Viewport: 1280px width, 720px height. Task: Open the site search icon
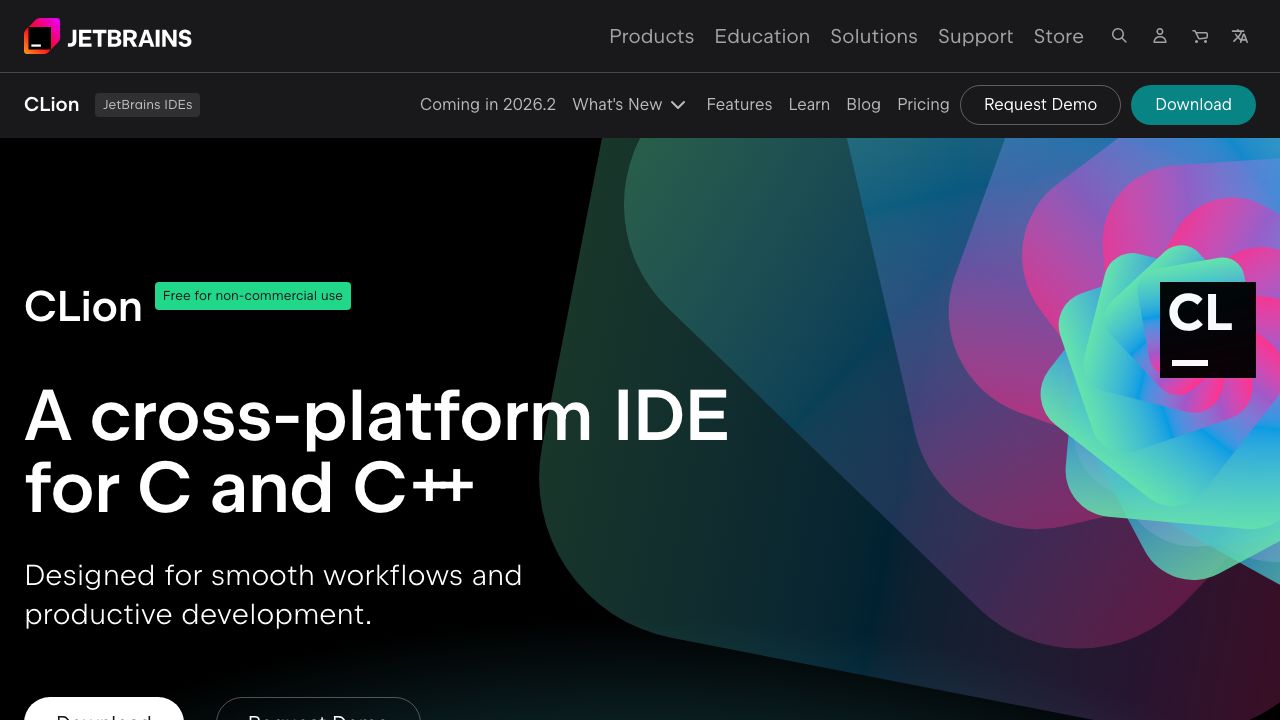point(1119,36)
